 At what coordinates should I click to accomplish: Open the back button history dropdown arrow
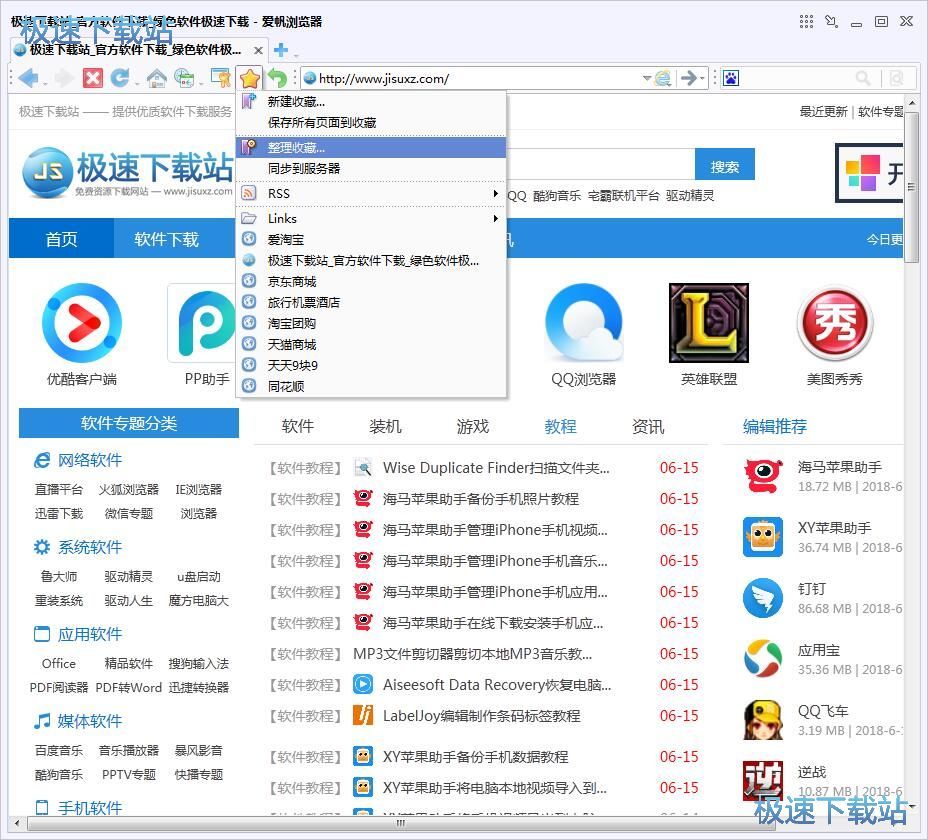click(45, 83)
